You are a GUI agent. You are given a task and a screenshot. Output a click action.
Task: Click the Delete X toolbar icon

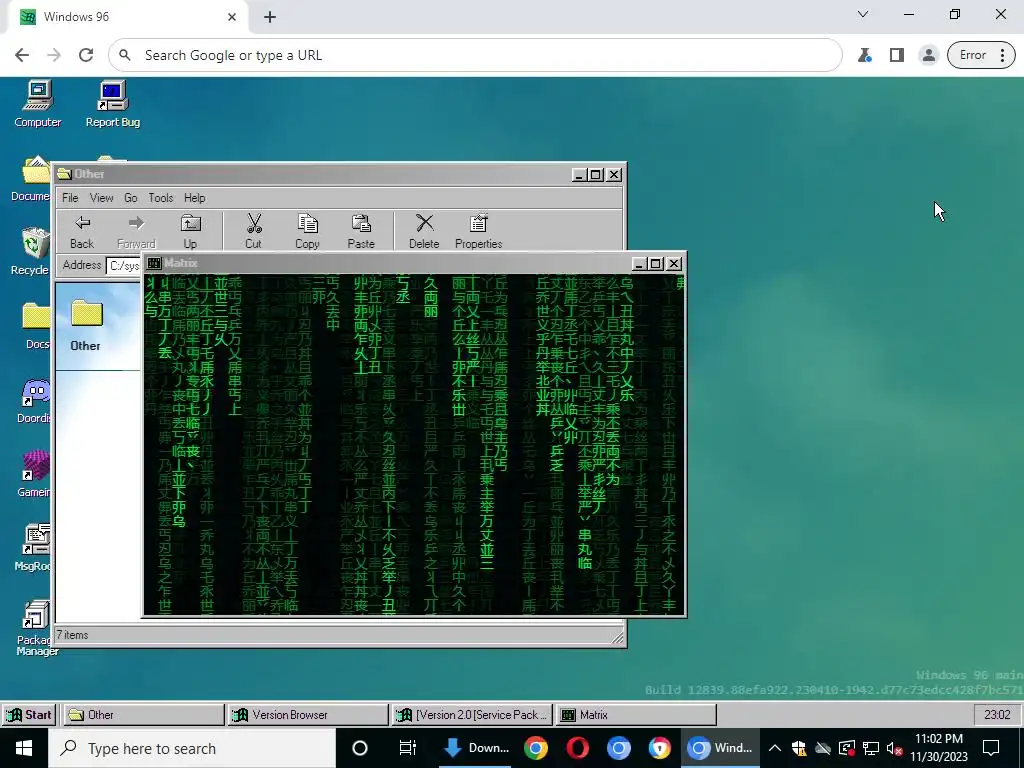(424, 232)
